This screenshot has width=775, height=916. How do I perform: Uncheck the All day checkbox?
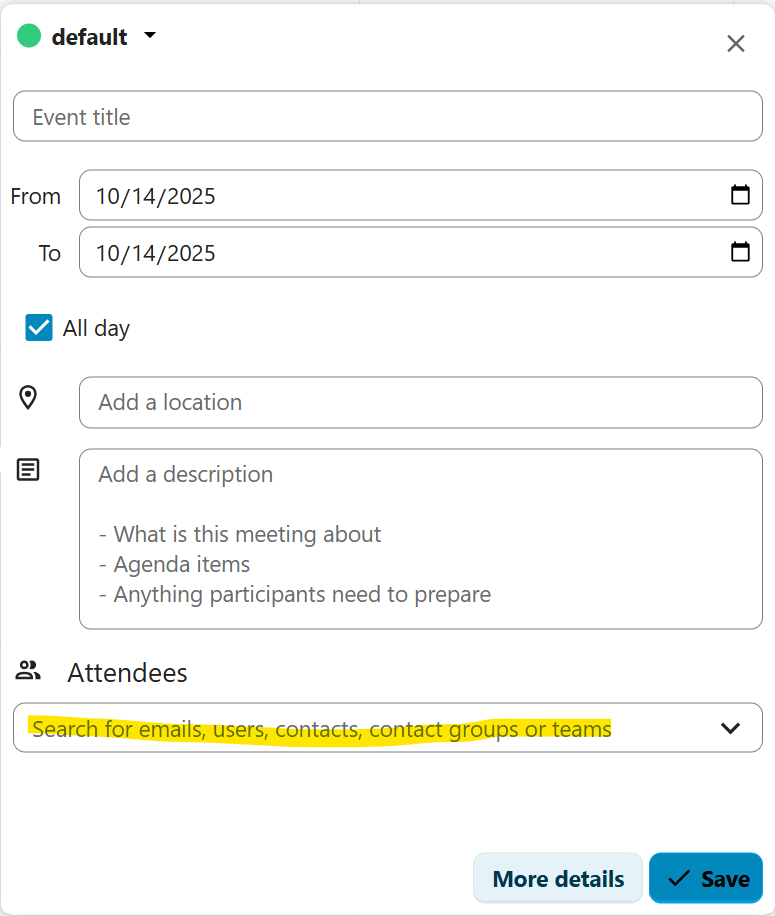coord(39,328)
